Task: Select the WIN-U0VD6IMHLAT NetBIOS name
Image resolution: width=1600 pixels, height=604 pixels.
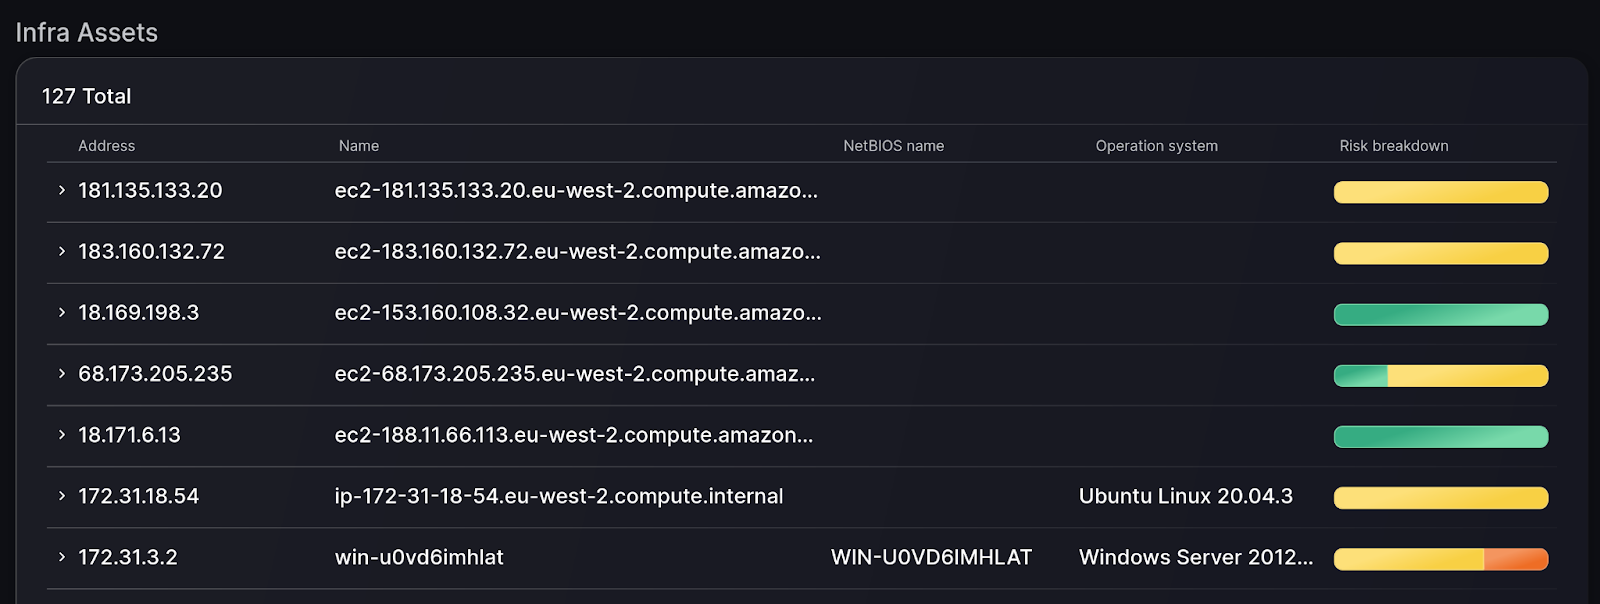Action: (x=931, y=557)
